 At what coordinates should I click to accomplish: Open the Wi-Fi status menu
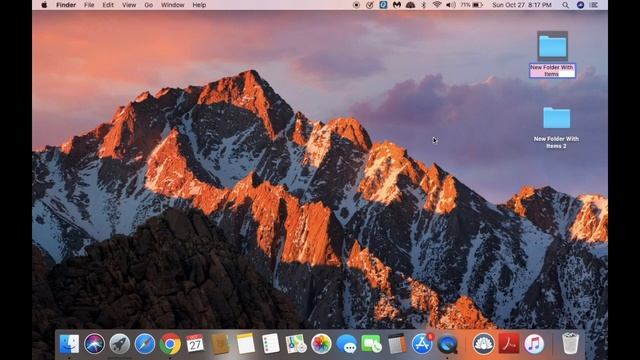[x=437, y=5]
